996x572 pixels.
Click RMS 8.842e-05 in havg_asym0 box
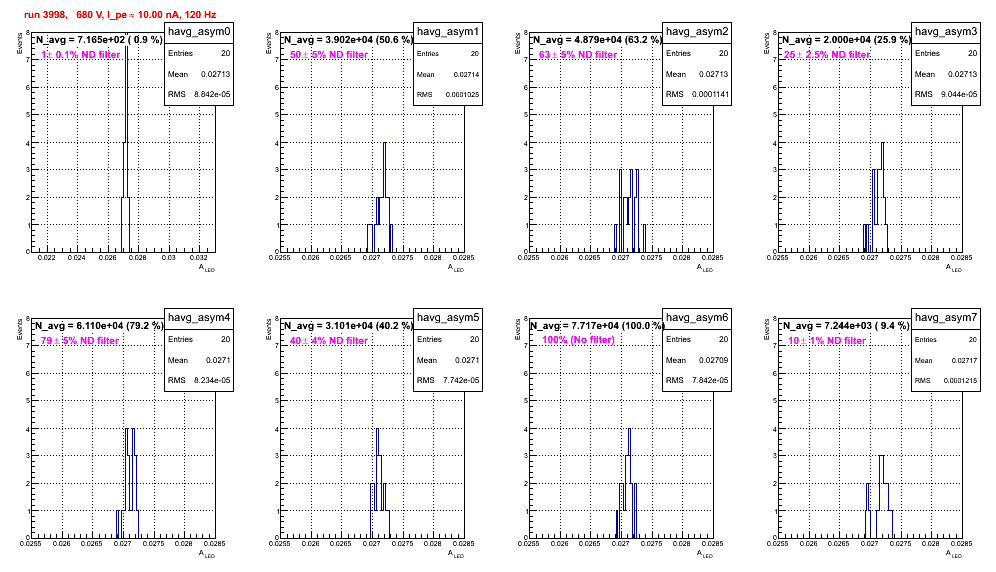coord(199,94)
